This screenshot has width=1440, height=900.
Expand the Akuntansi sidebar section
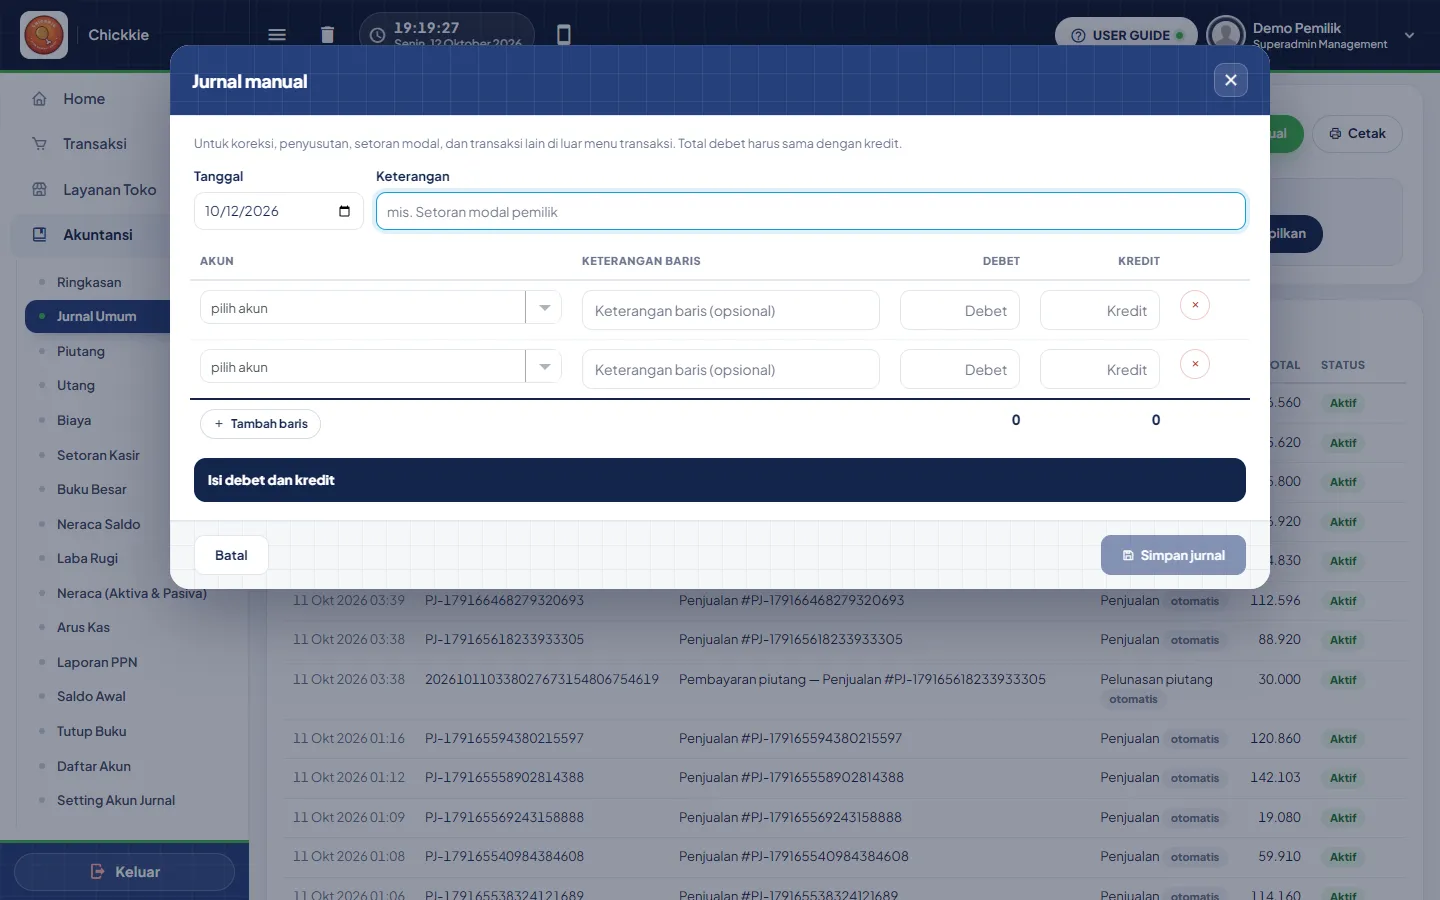point(98,235)
